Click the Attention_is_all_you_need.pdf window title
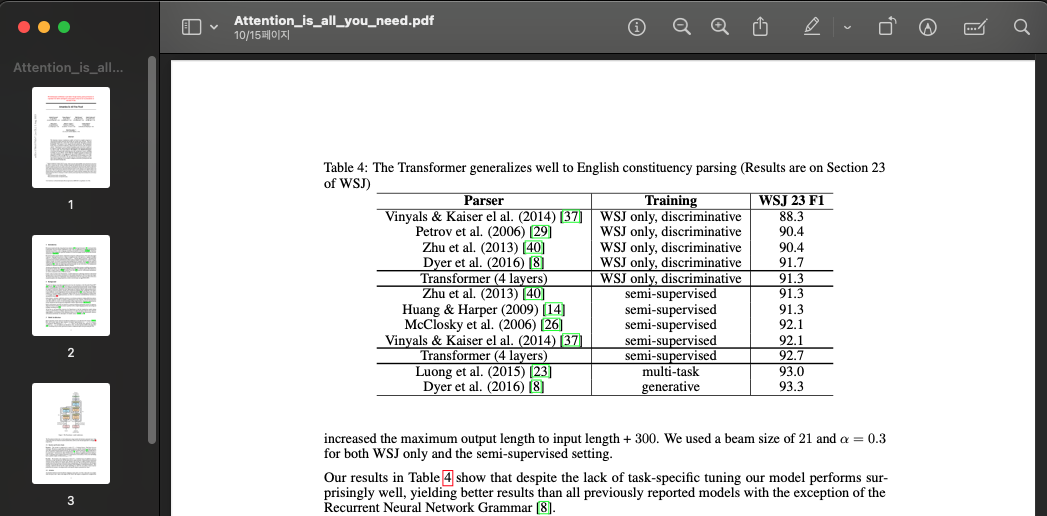 coord(334,20)
